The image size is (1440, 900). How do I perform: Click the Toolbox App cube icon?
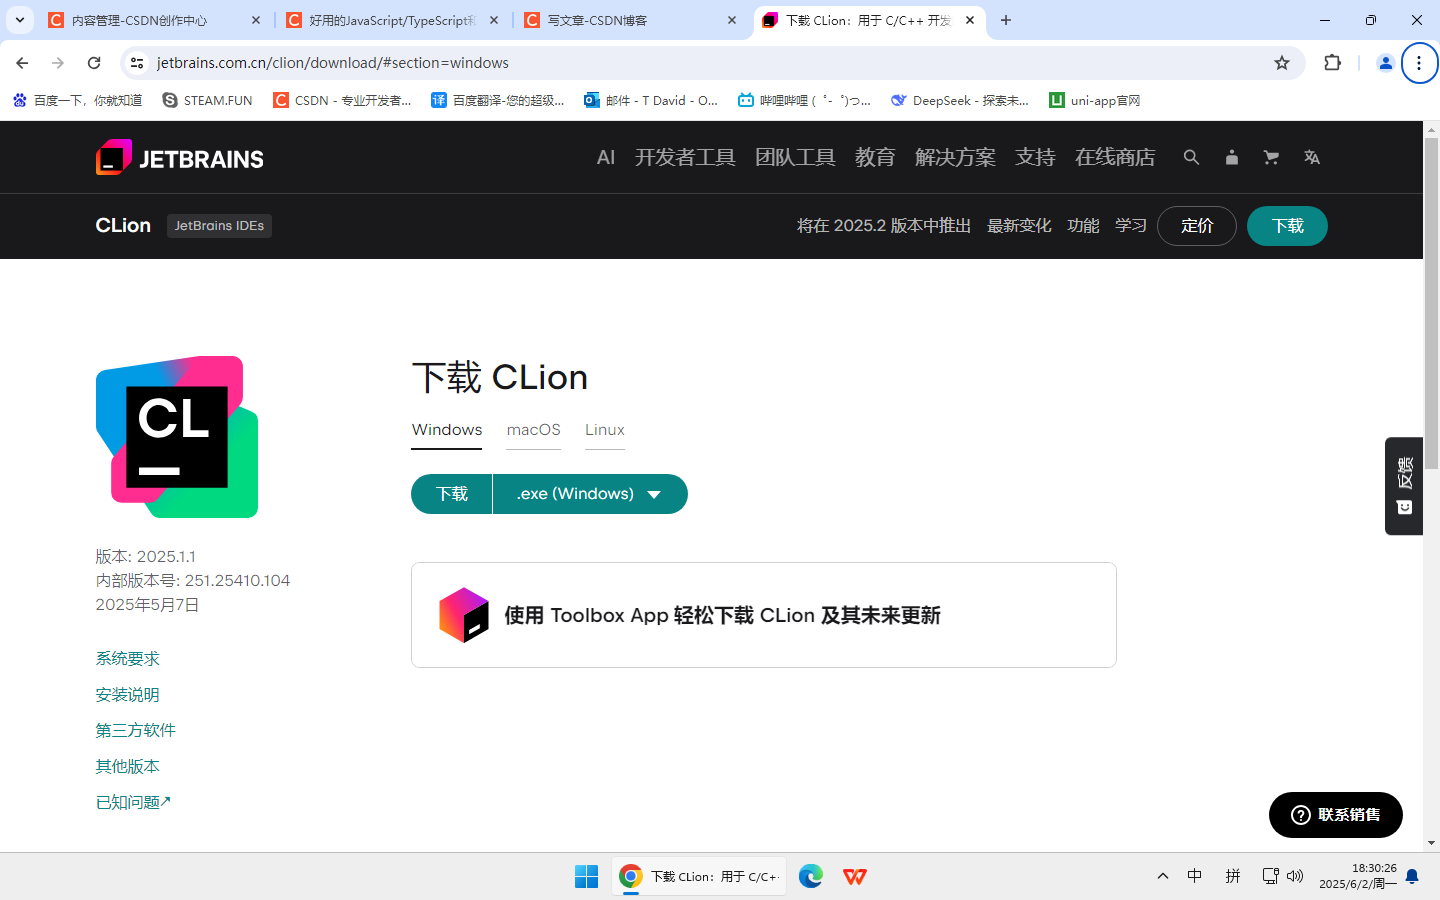click(464, 615)
